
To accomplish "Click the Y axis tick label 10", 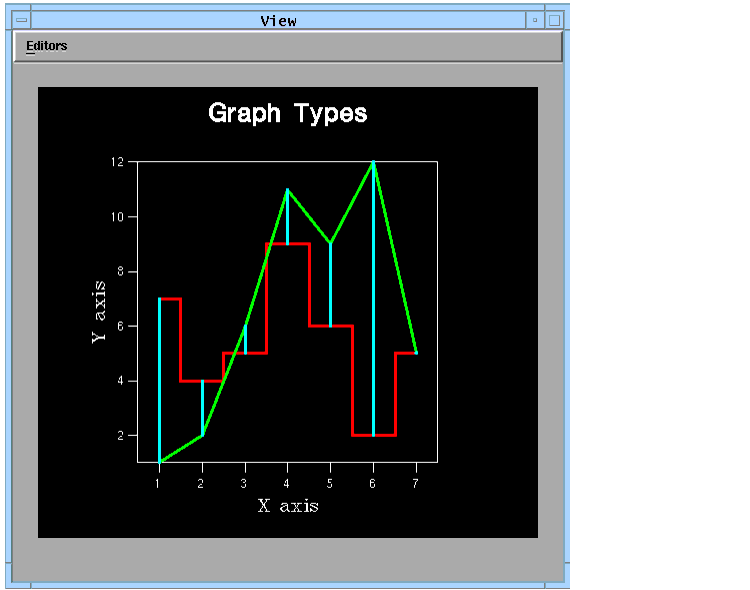I will pyautogui.click(x=117, y=217).
